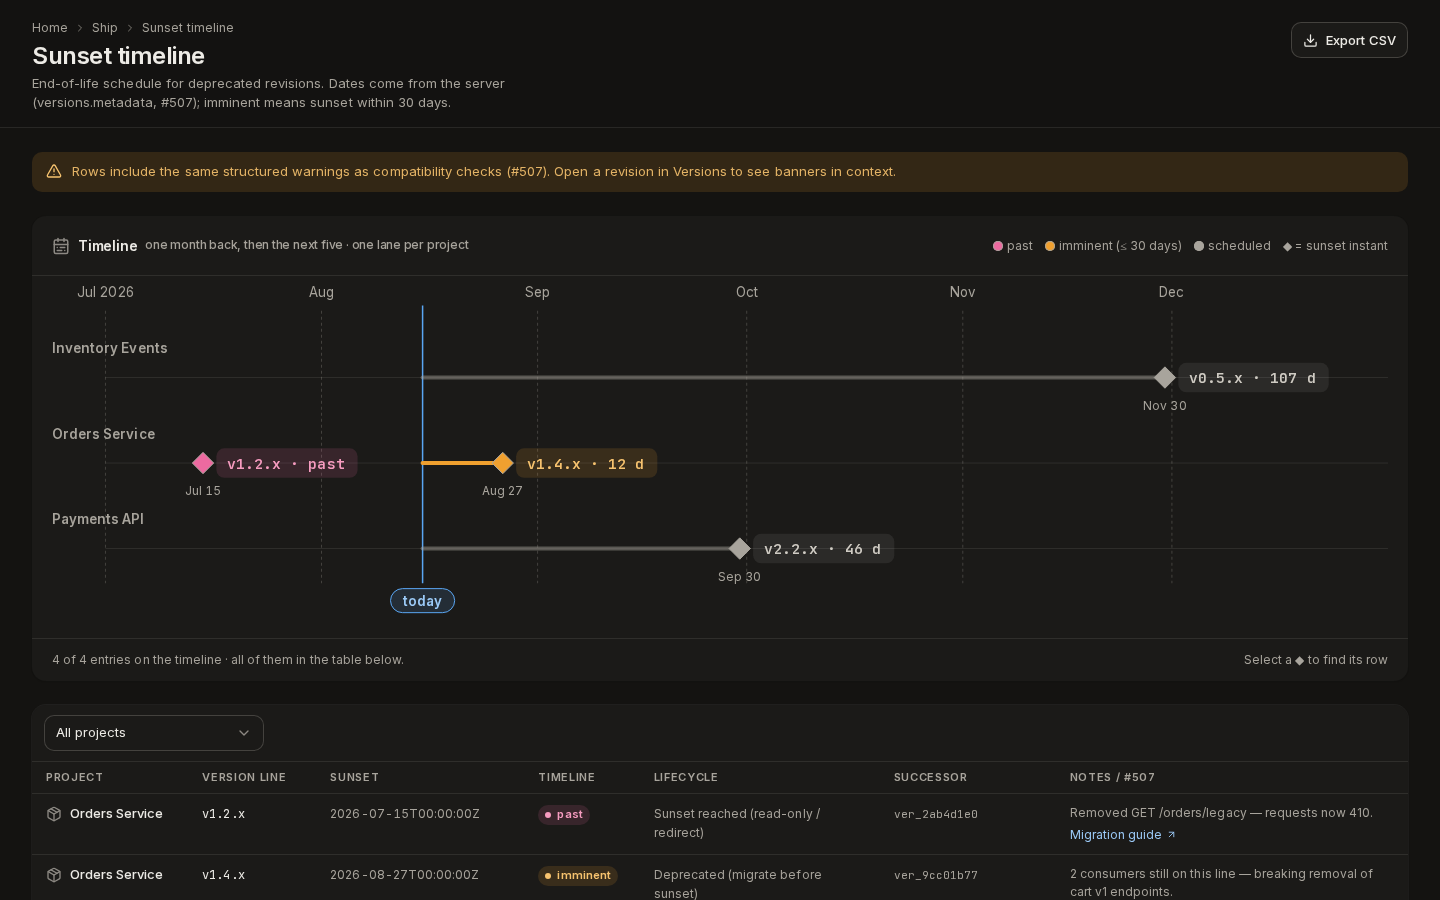Click the Nov 30 date label
1440x900 pixels.
pyautogui.click(x=1165, y=406)
